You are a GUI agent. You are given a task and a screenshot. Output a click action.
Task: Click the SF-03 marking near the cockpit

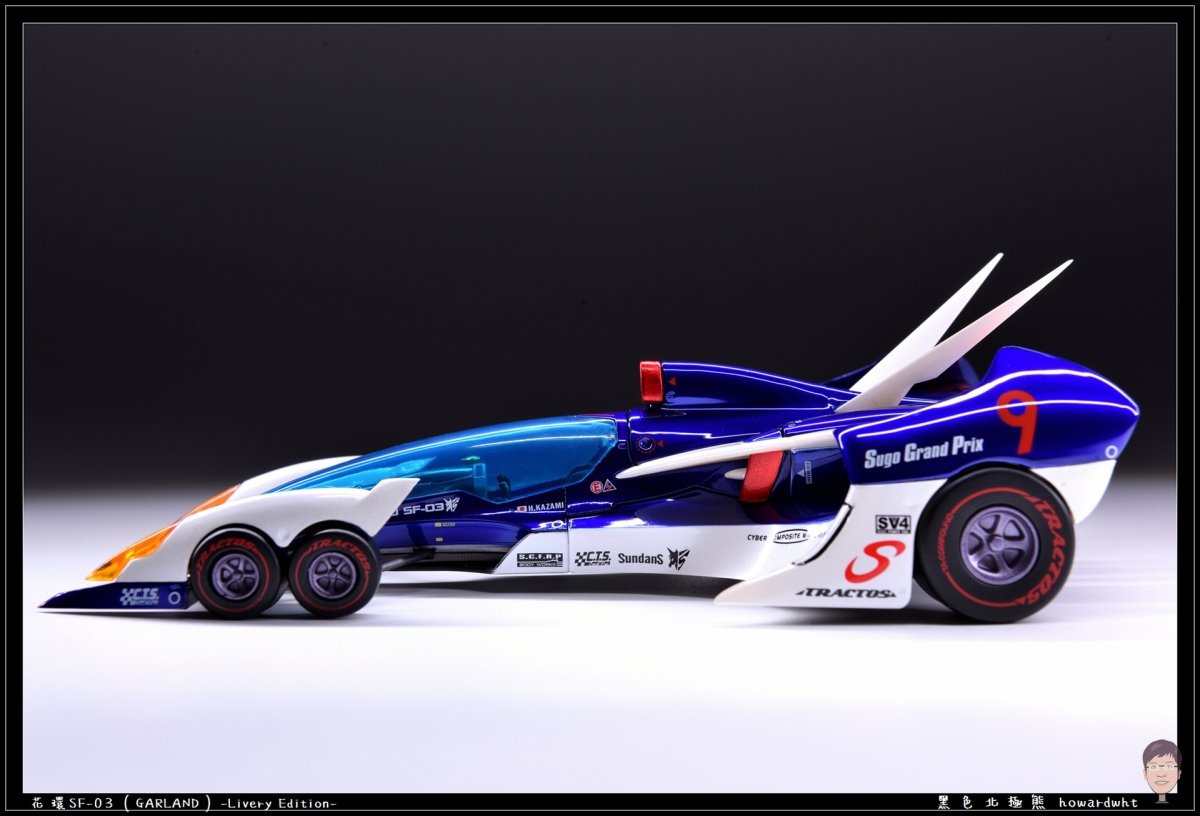pyautogui.click(x=422, y=508)
